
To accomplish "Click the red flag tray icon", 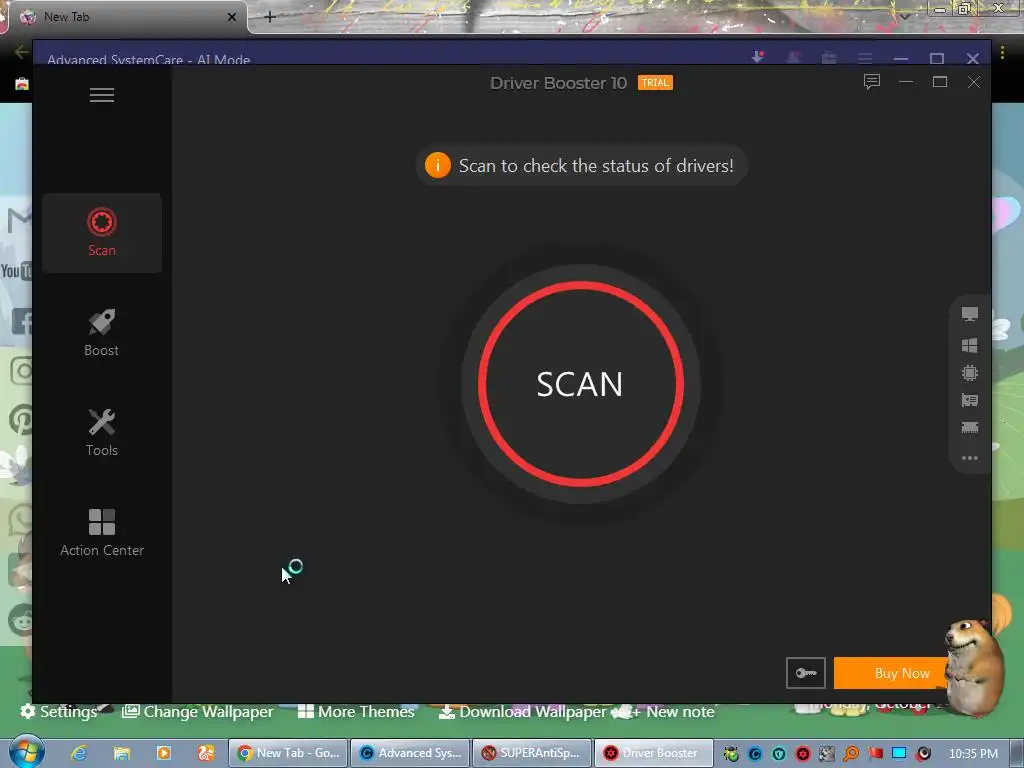I will pyautogui.click(x=875, y=754).
